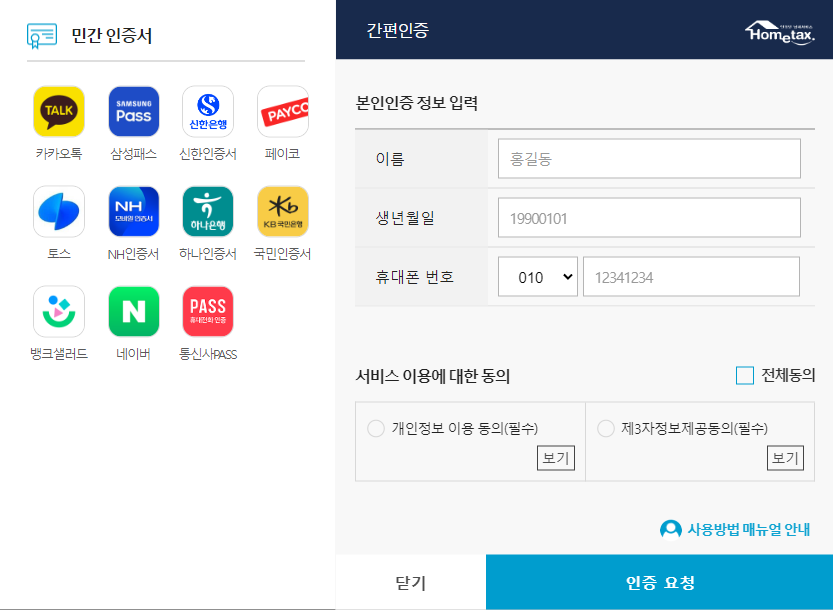The height and width of the screenshot is (610, 833).
Task: Click the 닫기 close button
Action: [x=411, y=582]
